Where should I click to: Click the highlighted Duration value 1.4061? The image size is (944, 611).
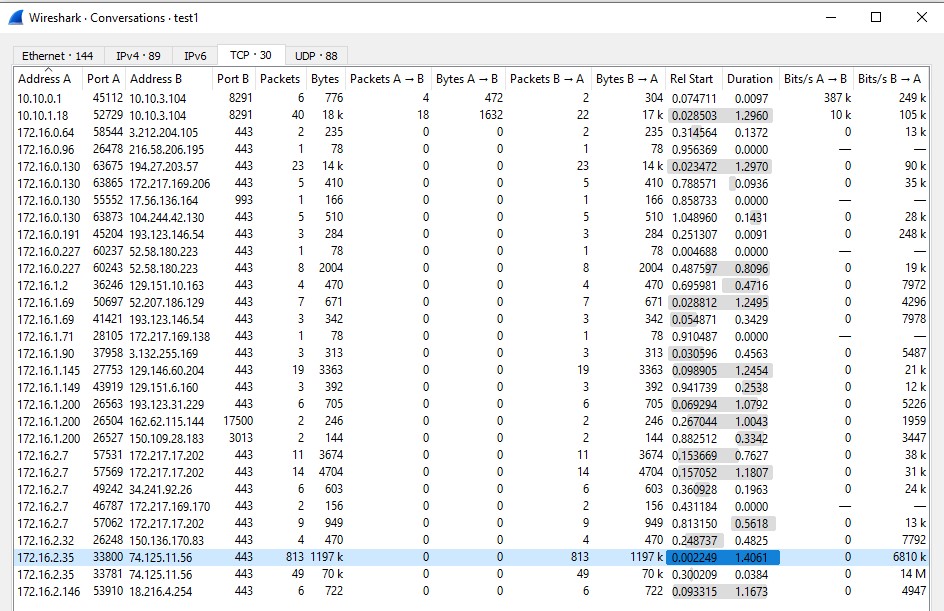pyautogui.click(x=751, y=557)
